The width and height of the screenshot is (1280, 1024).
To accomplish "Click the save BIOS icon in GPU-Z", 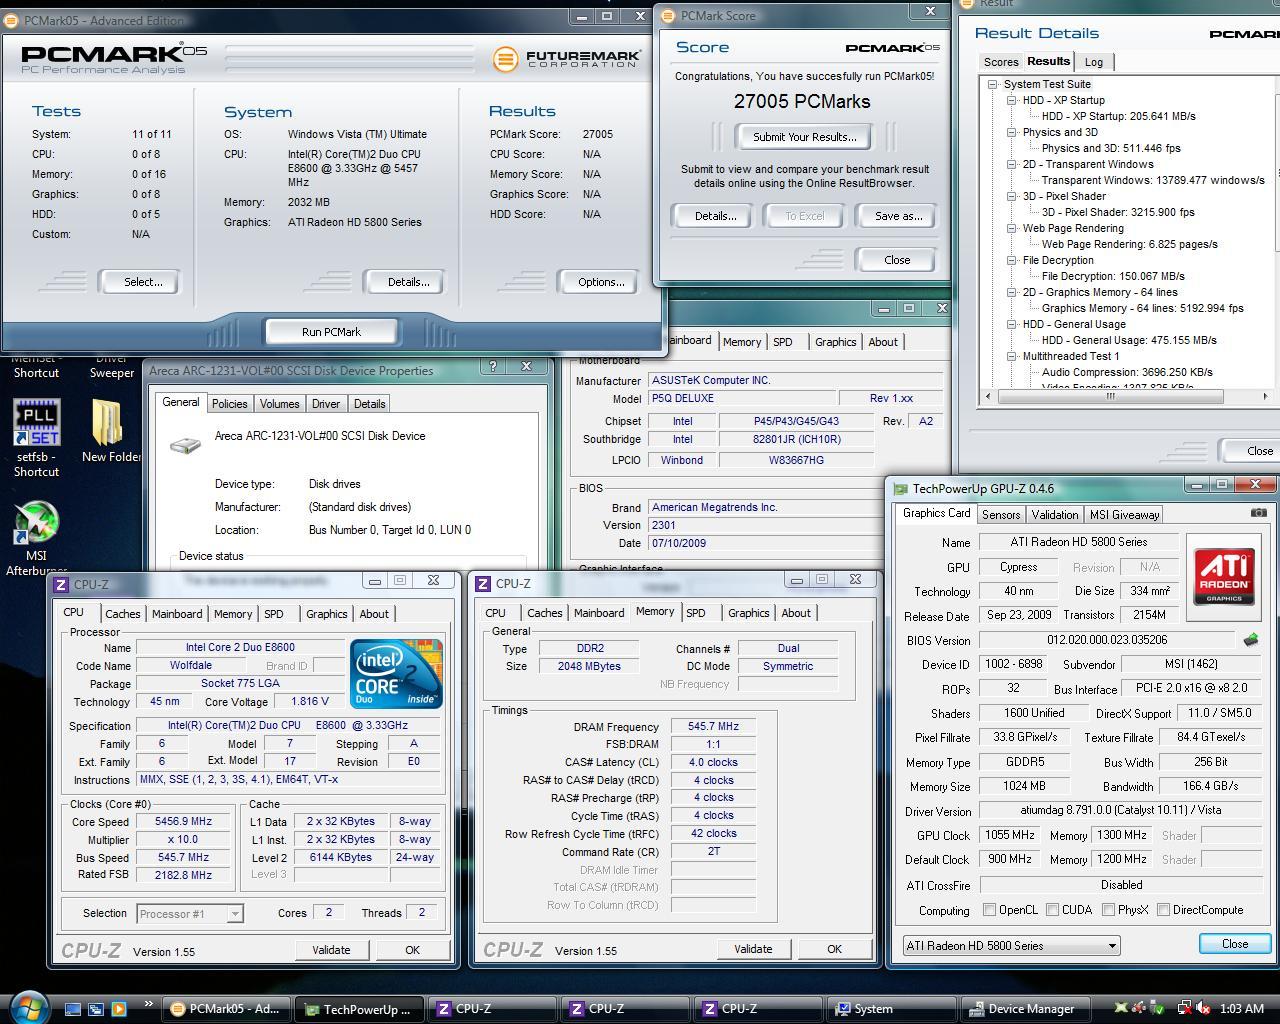I will [1250, 640].
